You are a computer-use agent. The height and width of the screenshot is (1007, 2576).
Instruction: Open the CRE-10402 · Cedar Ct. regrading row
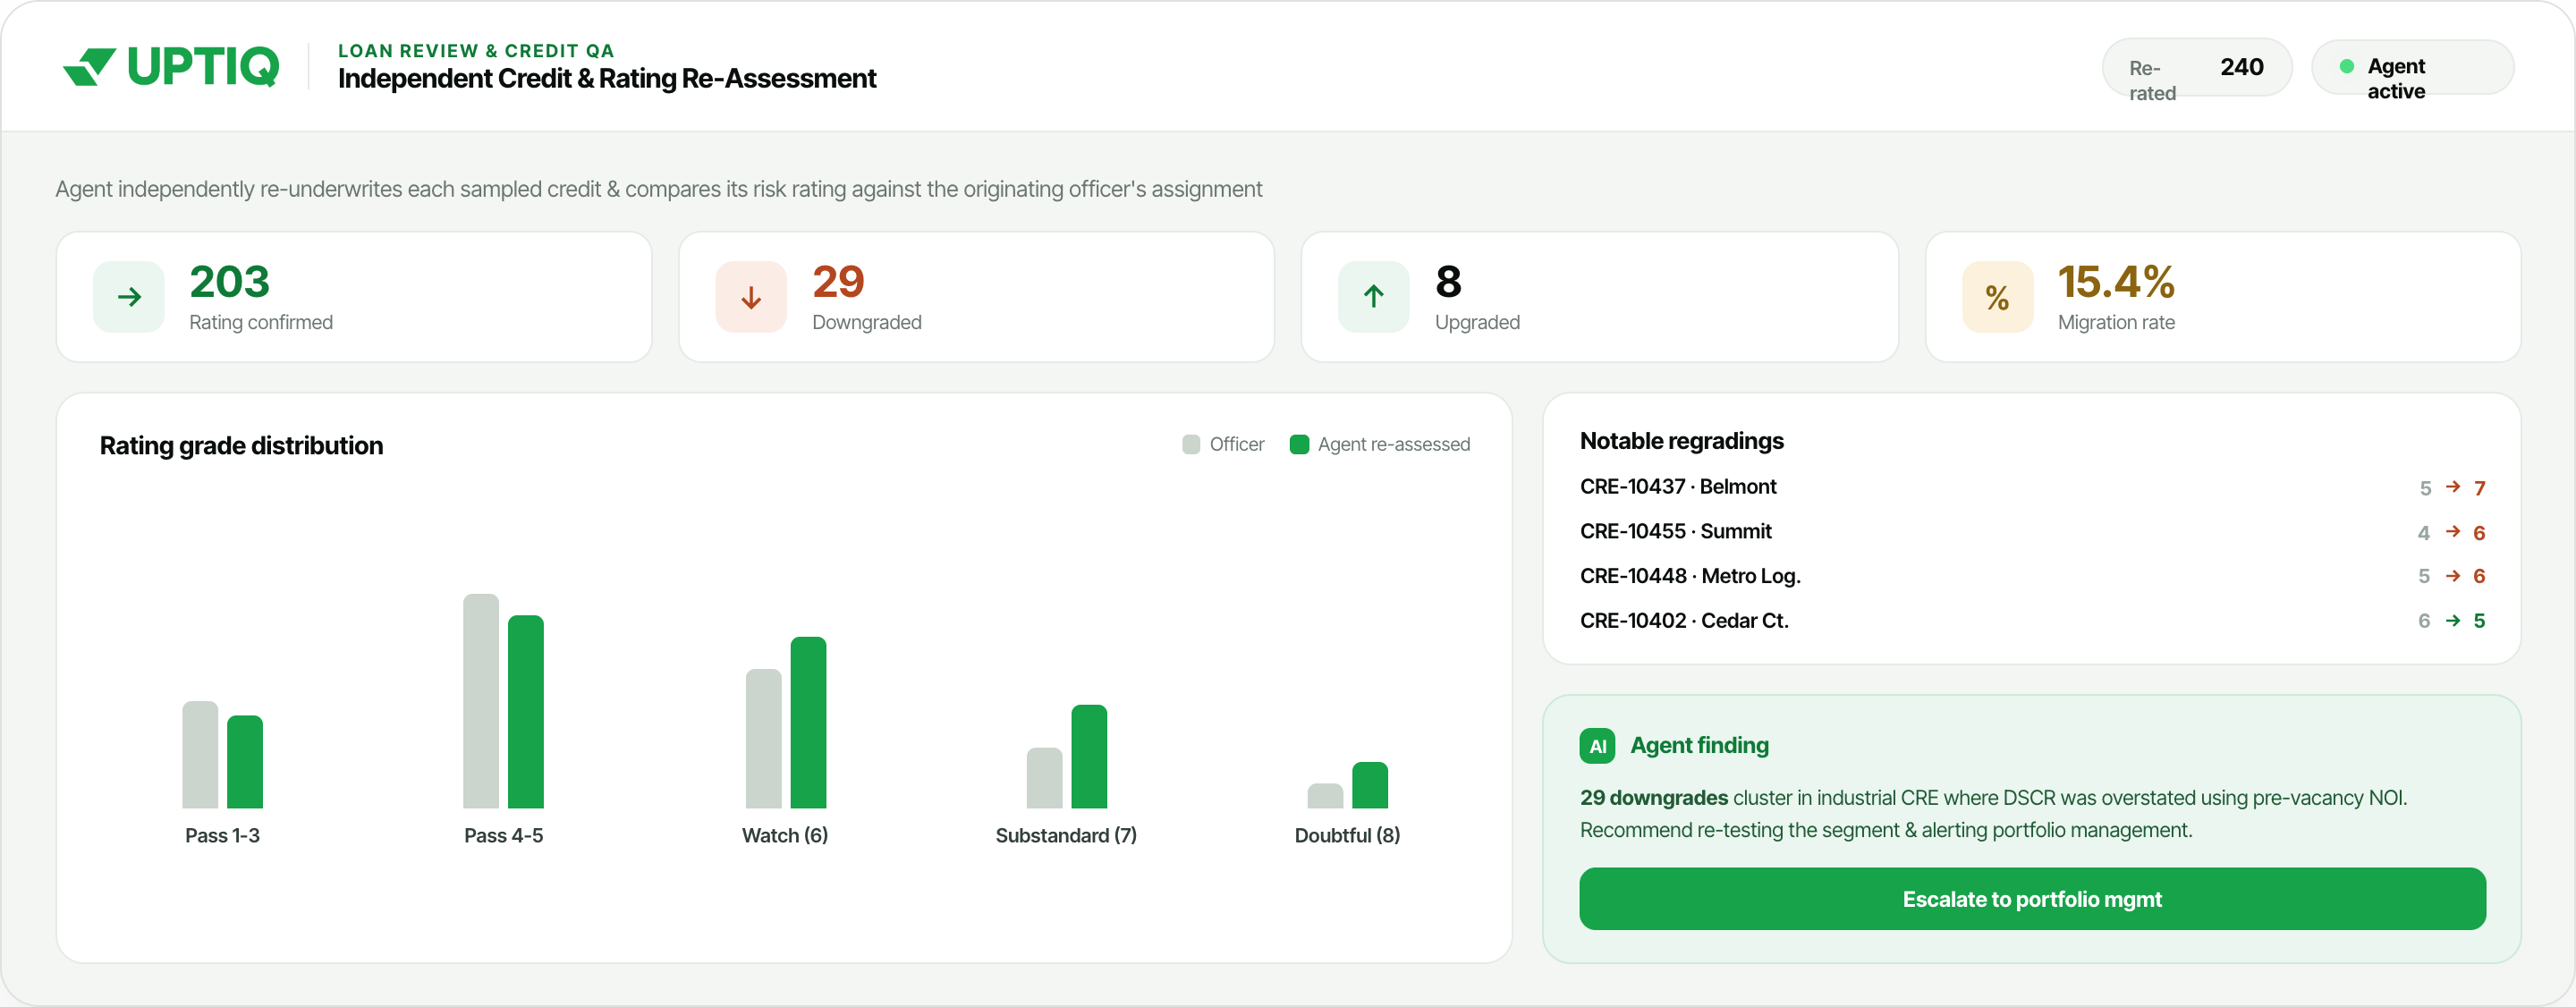point(2032,621)
